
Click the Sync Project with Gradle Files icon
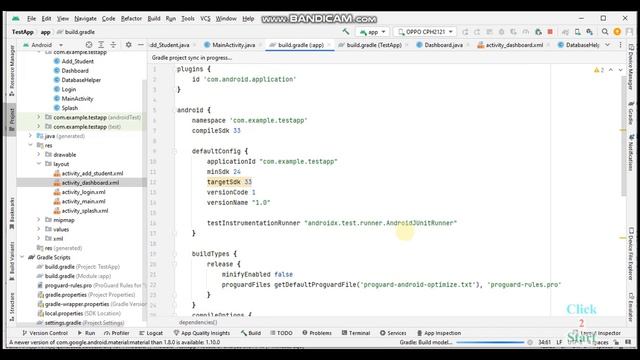(x=565, y=31)
